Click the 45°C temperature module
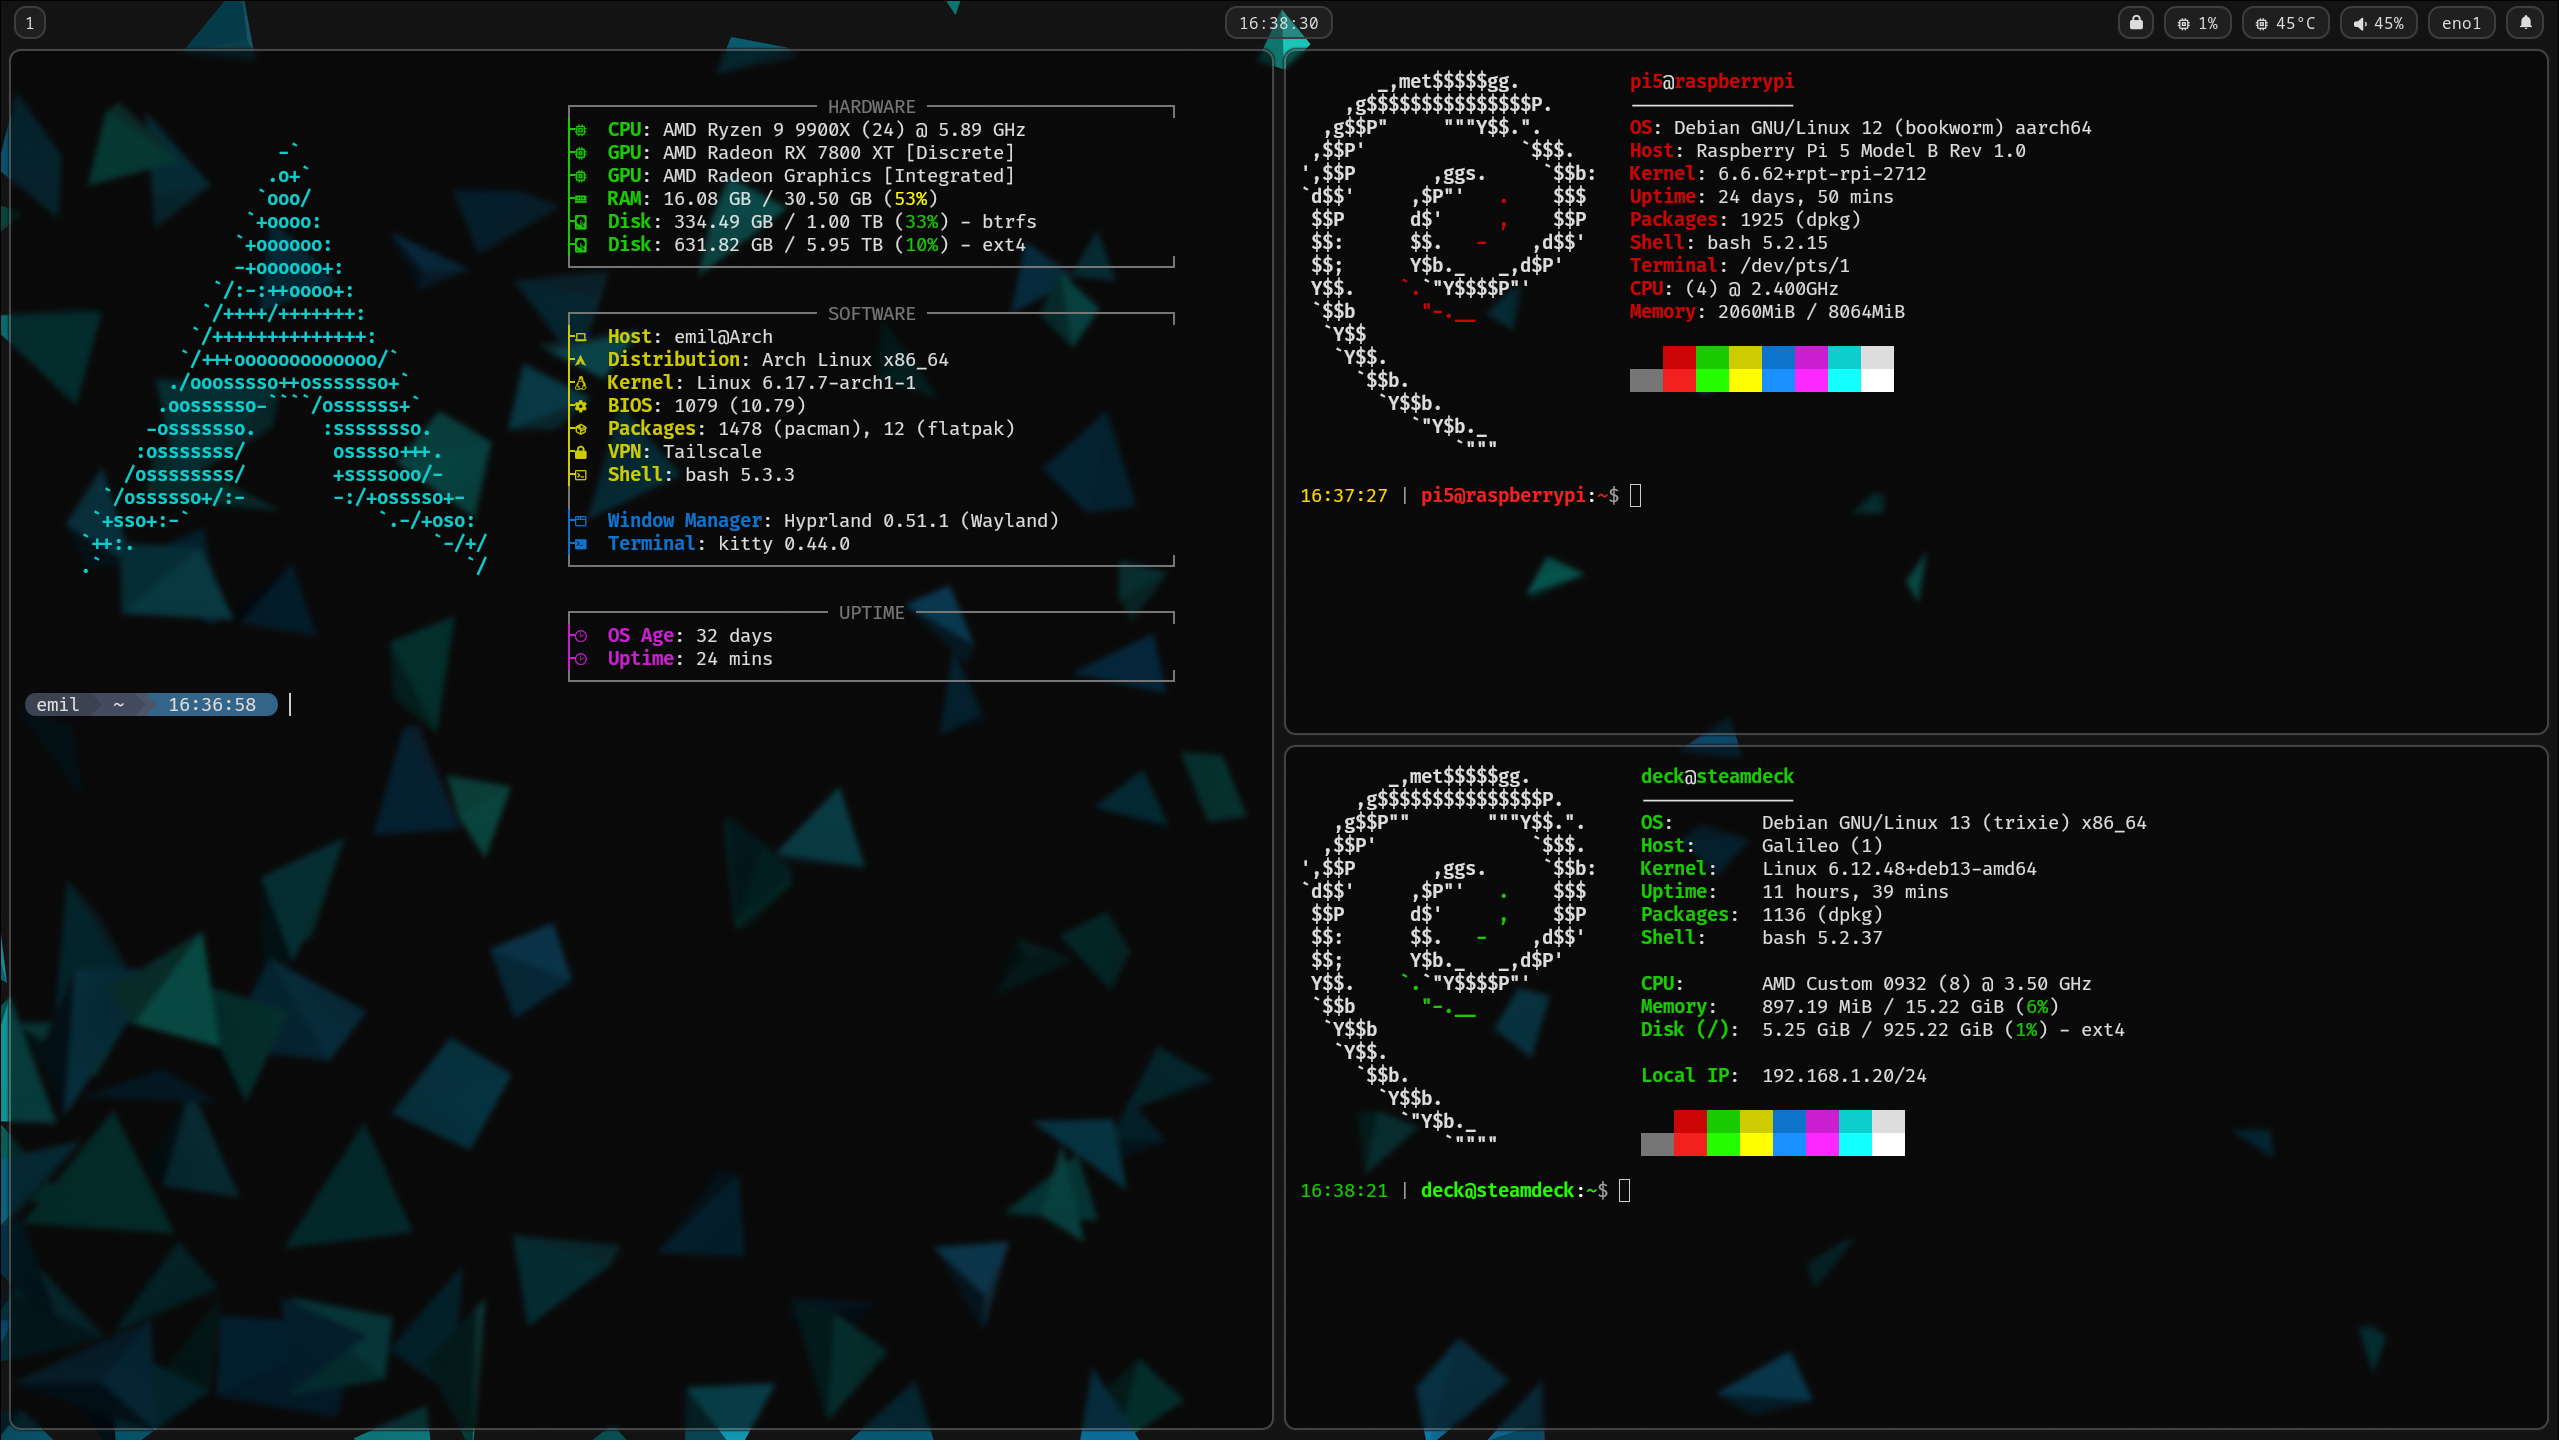Image resolution: width=2559 pixels, height=1441 pixels. 2285,23
